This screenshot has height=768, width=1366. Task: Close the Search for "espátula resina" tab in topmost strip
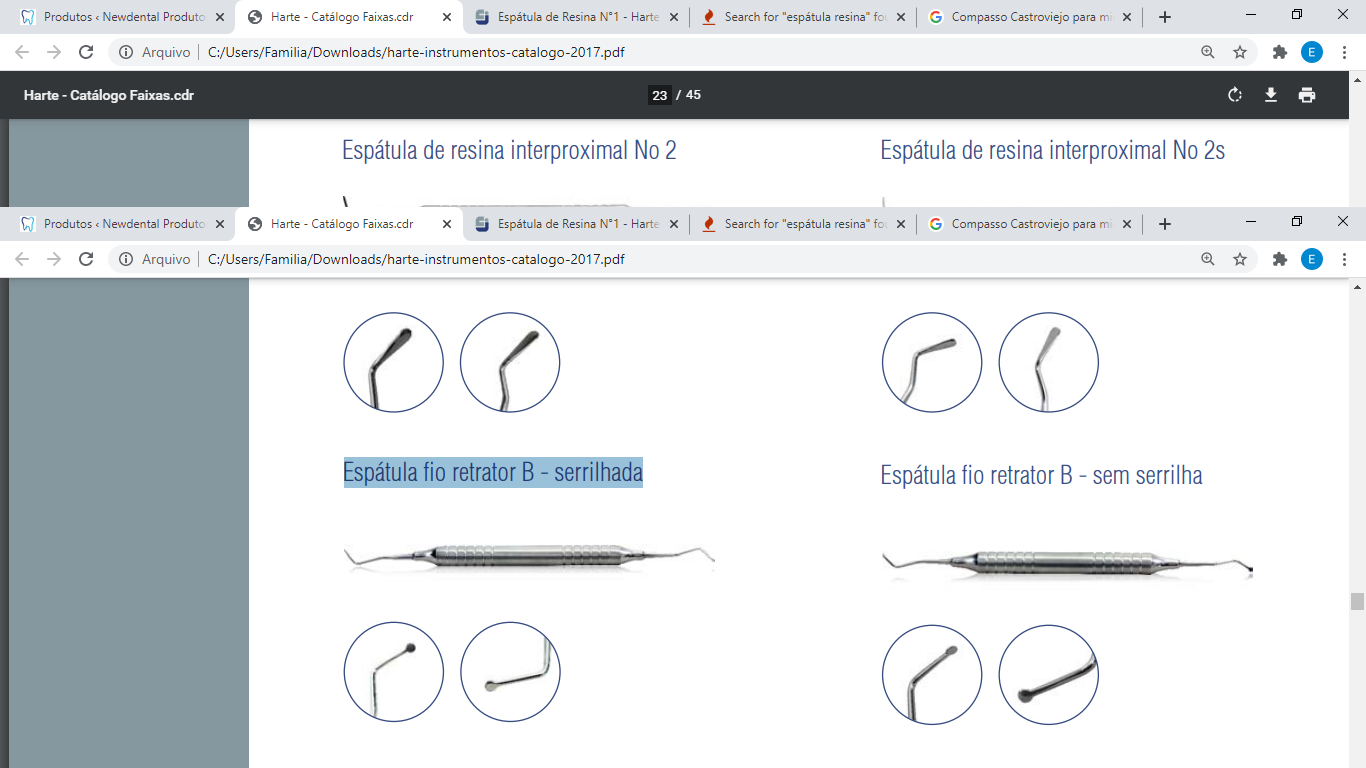pos(901,17)
